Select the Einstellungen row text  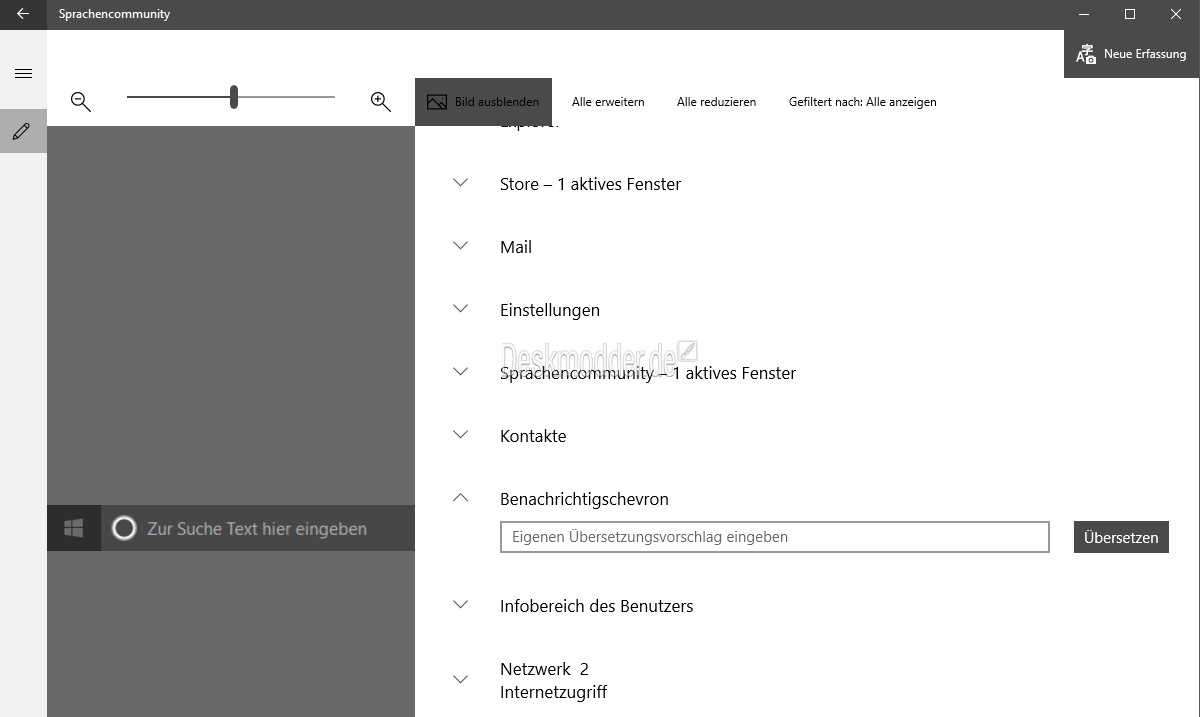click(550, 310)
